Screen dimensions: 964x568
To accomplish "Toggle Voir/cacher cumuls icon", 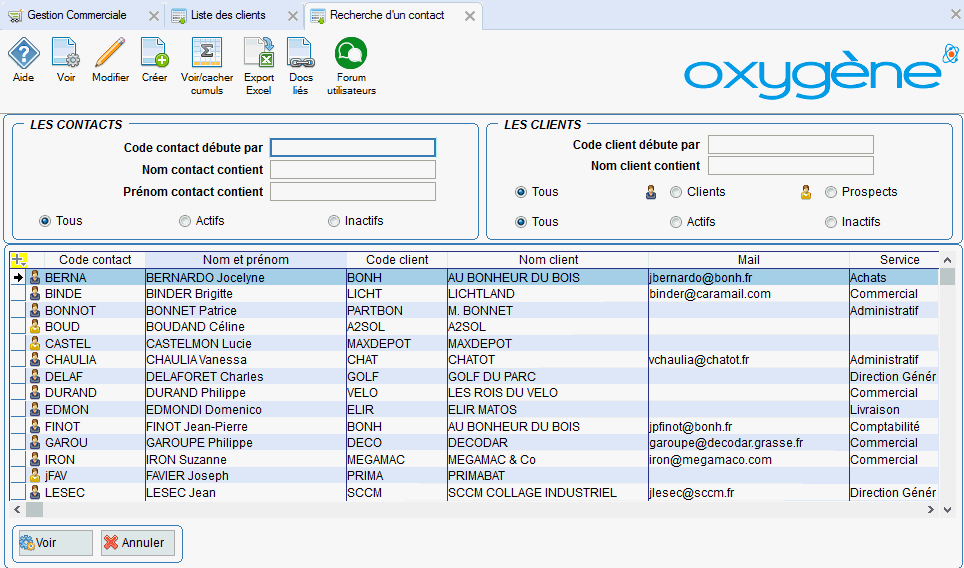I will pos(207,53).
